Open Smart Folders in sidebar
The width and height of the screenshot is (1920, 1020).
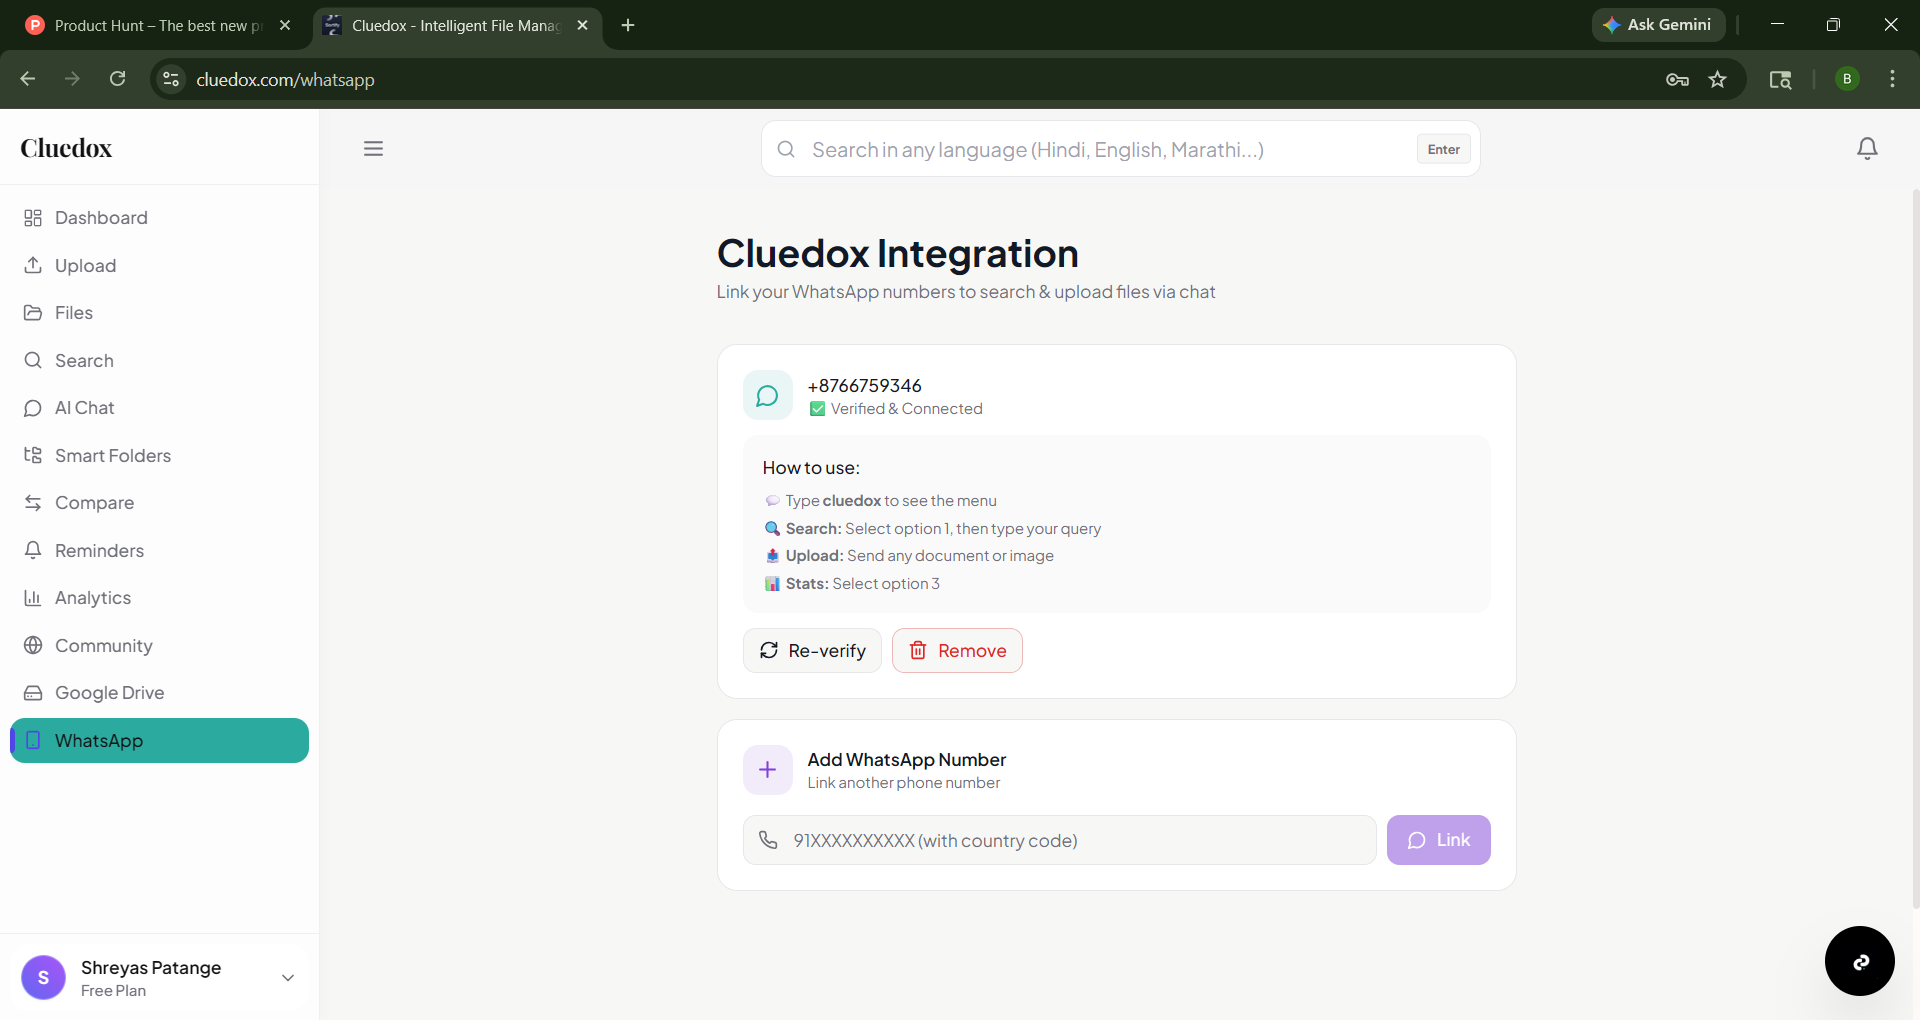pos(159,455)
